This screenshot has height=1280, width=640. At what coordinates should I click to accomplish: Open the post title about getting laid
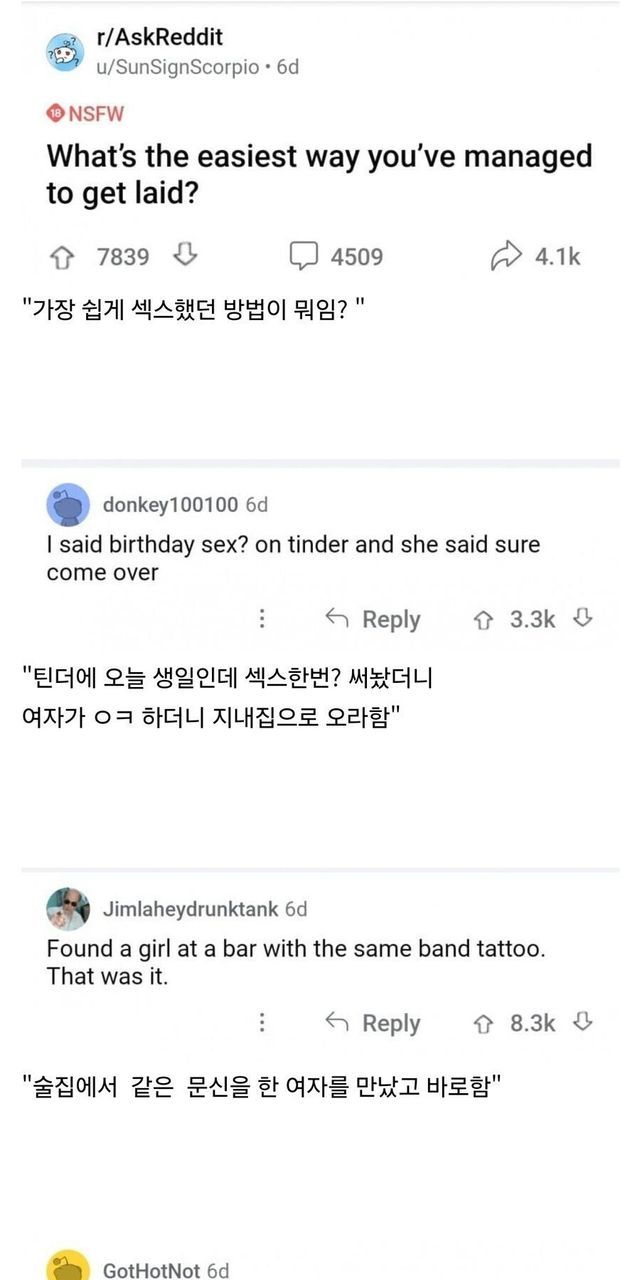coord(319,174)
